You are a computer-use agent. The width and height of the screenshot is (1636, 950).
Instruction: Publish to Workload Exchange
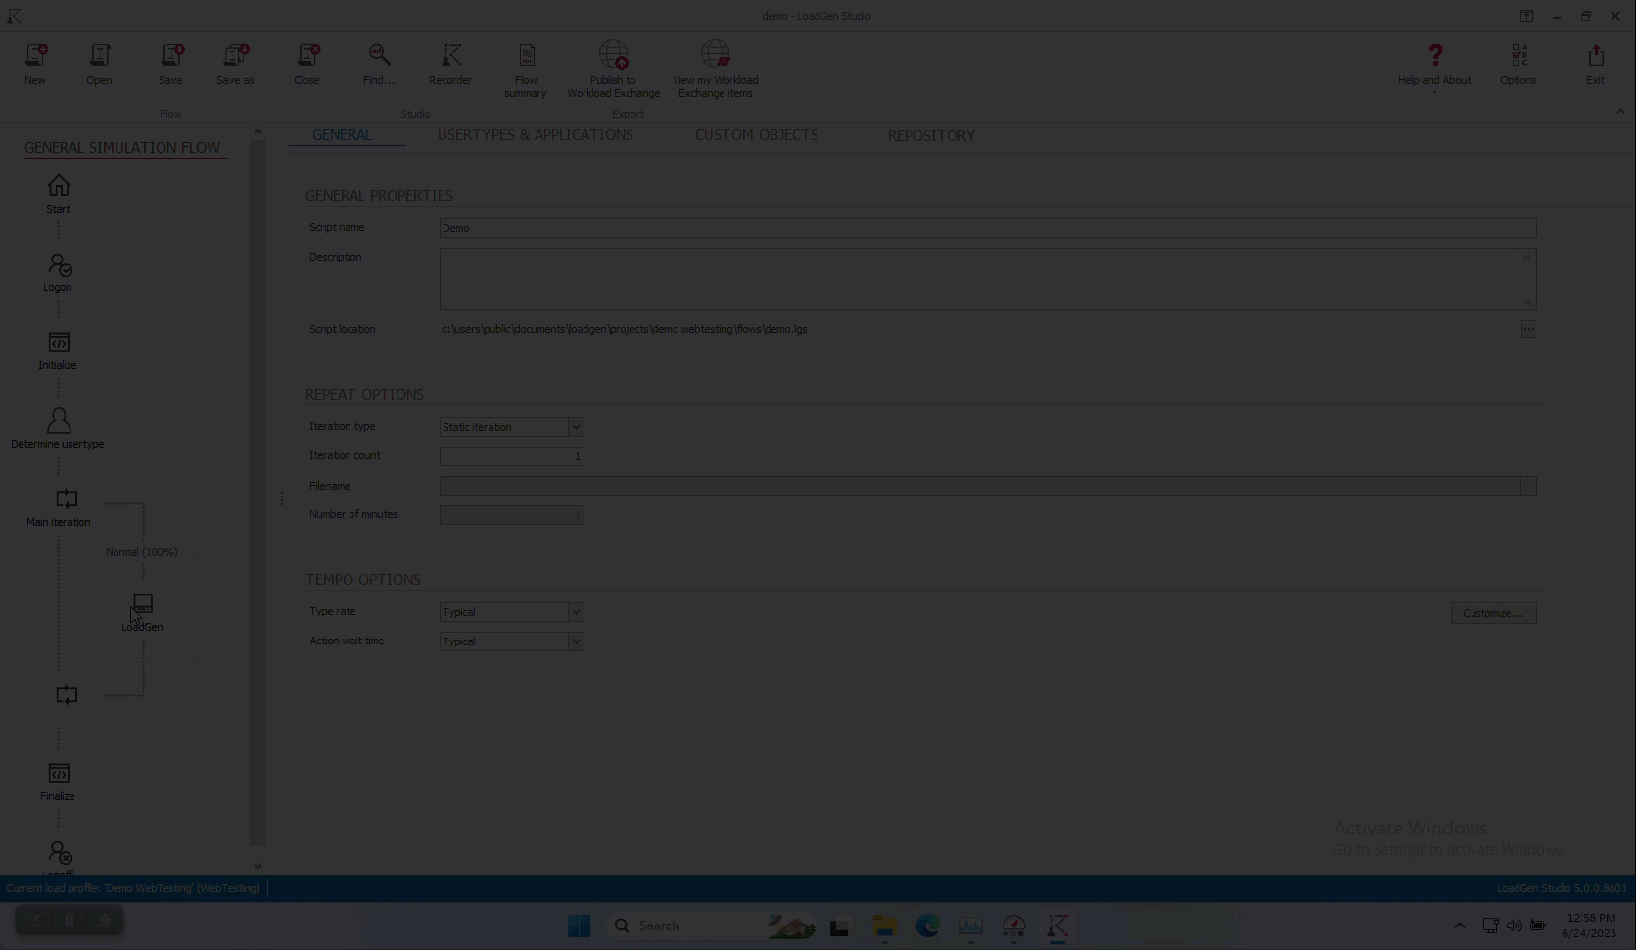tap(614, 70)
